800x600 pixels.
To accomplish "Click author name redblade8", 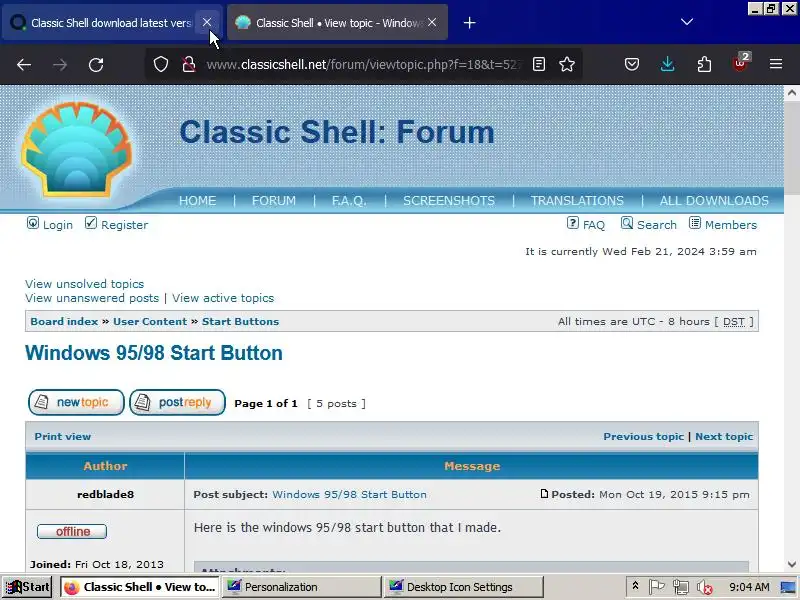I will tap(106, 494).
